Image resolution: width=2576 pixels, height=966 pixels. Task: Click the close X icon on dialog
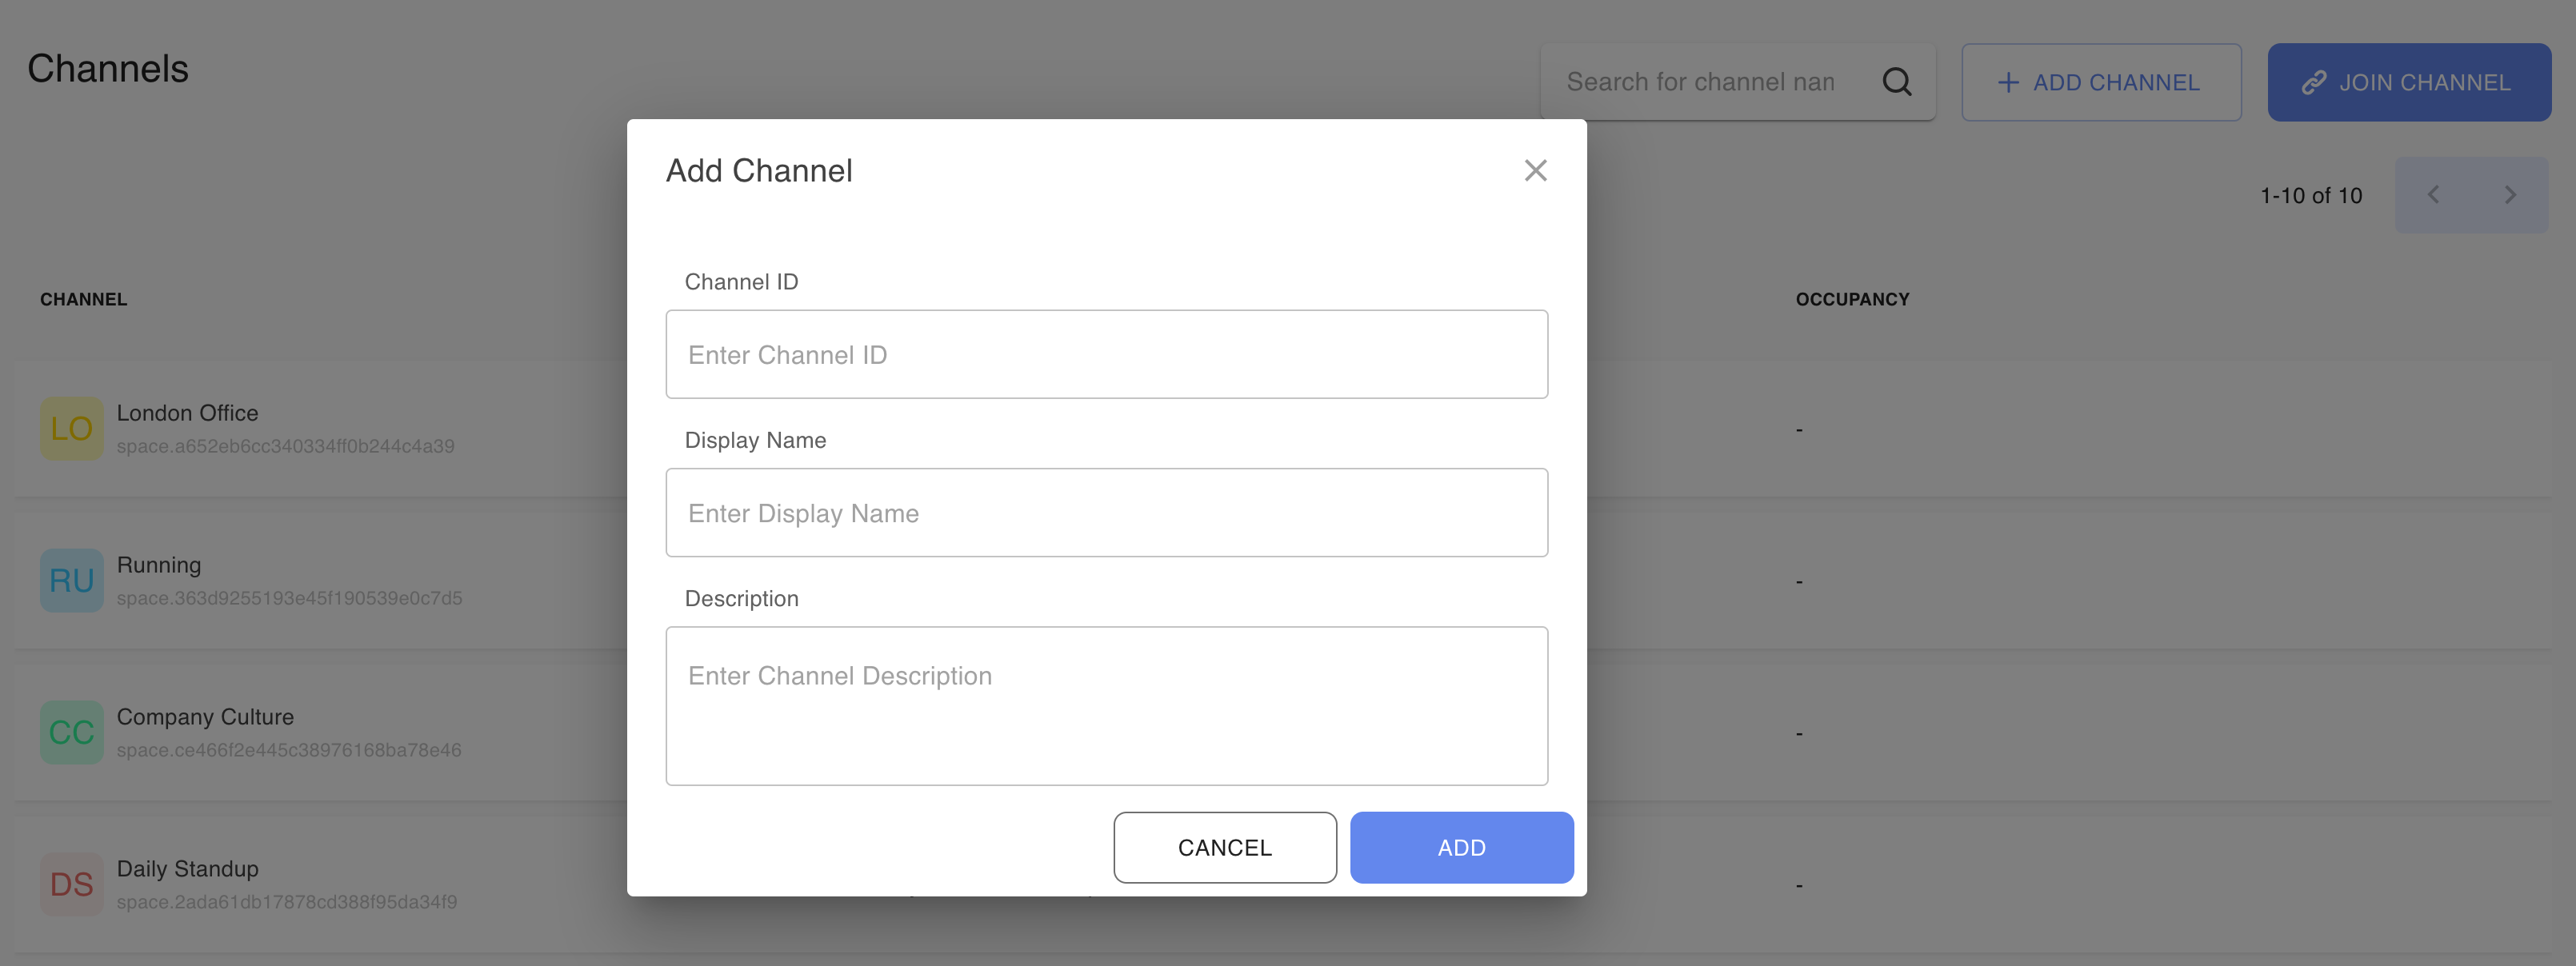coord(1536,171)
